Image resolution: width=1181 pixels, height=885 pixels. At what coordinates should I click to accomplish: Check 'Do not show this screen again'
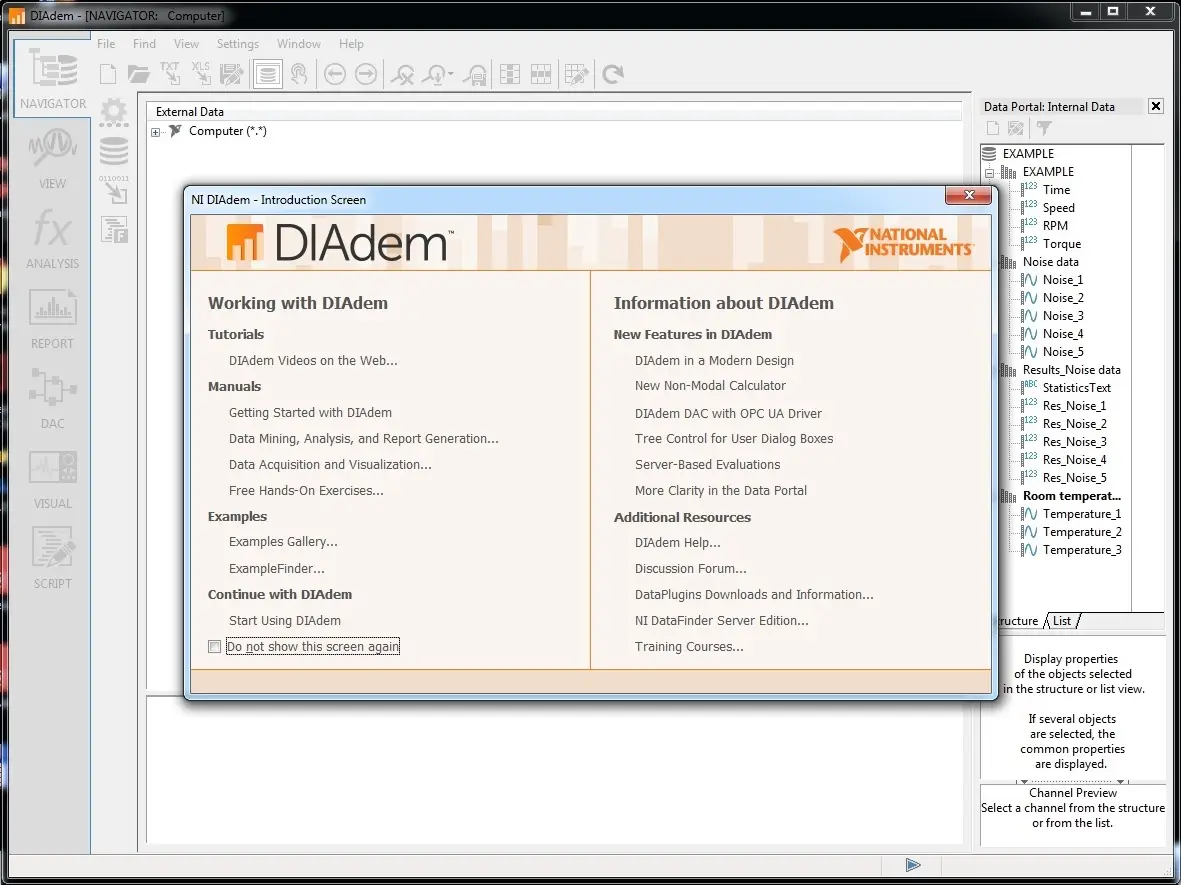tap(214, 647)
